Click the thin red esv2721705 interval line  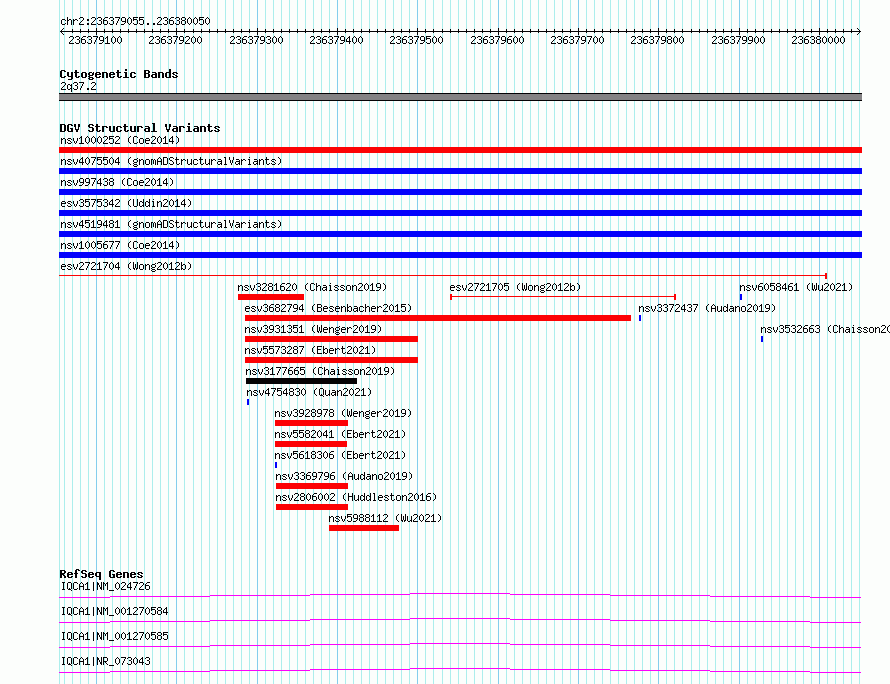pos(562,296)
